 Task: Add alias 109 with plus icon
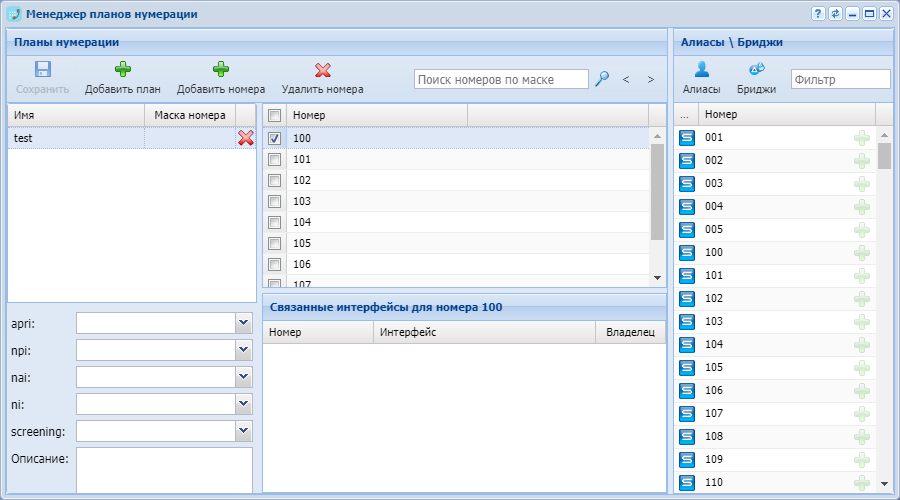[862, 459]
